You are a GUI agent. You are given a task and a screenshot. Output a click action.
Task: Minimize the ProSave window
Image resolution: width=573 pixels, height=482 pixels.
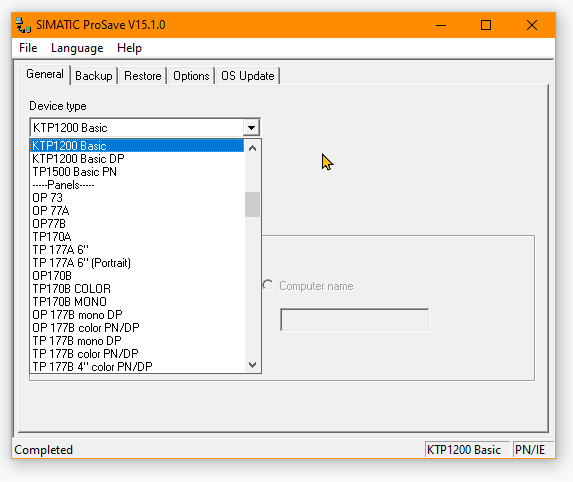(x=441, y=25)
